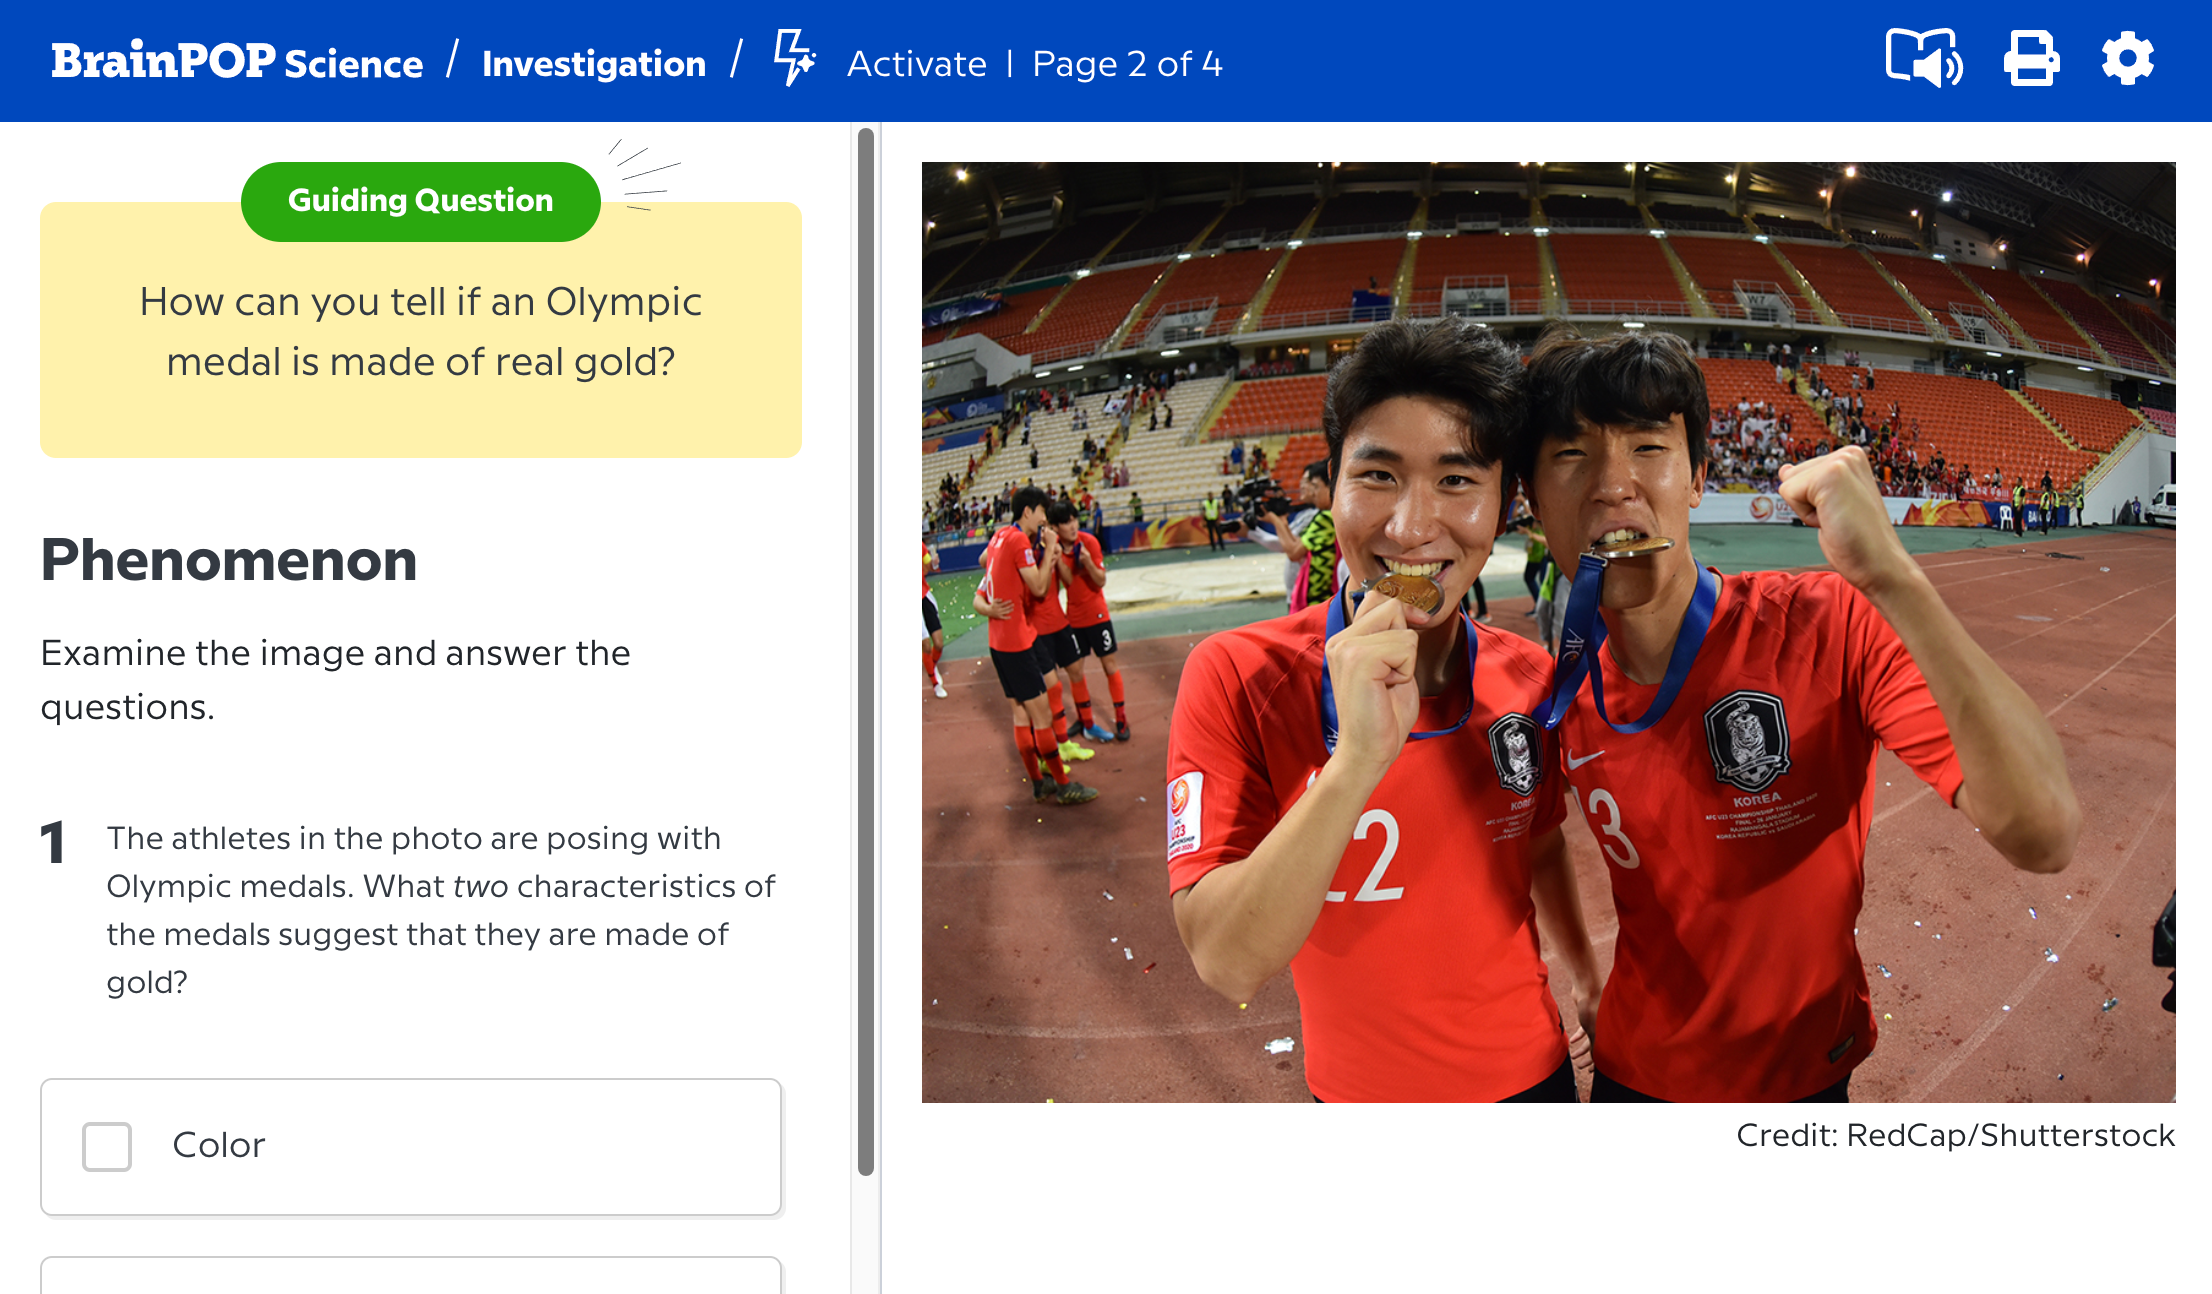The image size is (2212, 1294).
Task: Click the panel divider between question and image
Action: [880, 700]
